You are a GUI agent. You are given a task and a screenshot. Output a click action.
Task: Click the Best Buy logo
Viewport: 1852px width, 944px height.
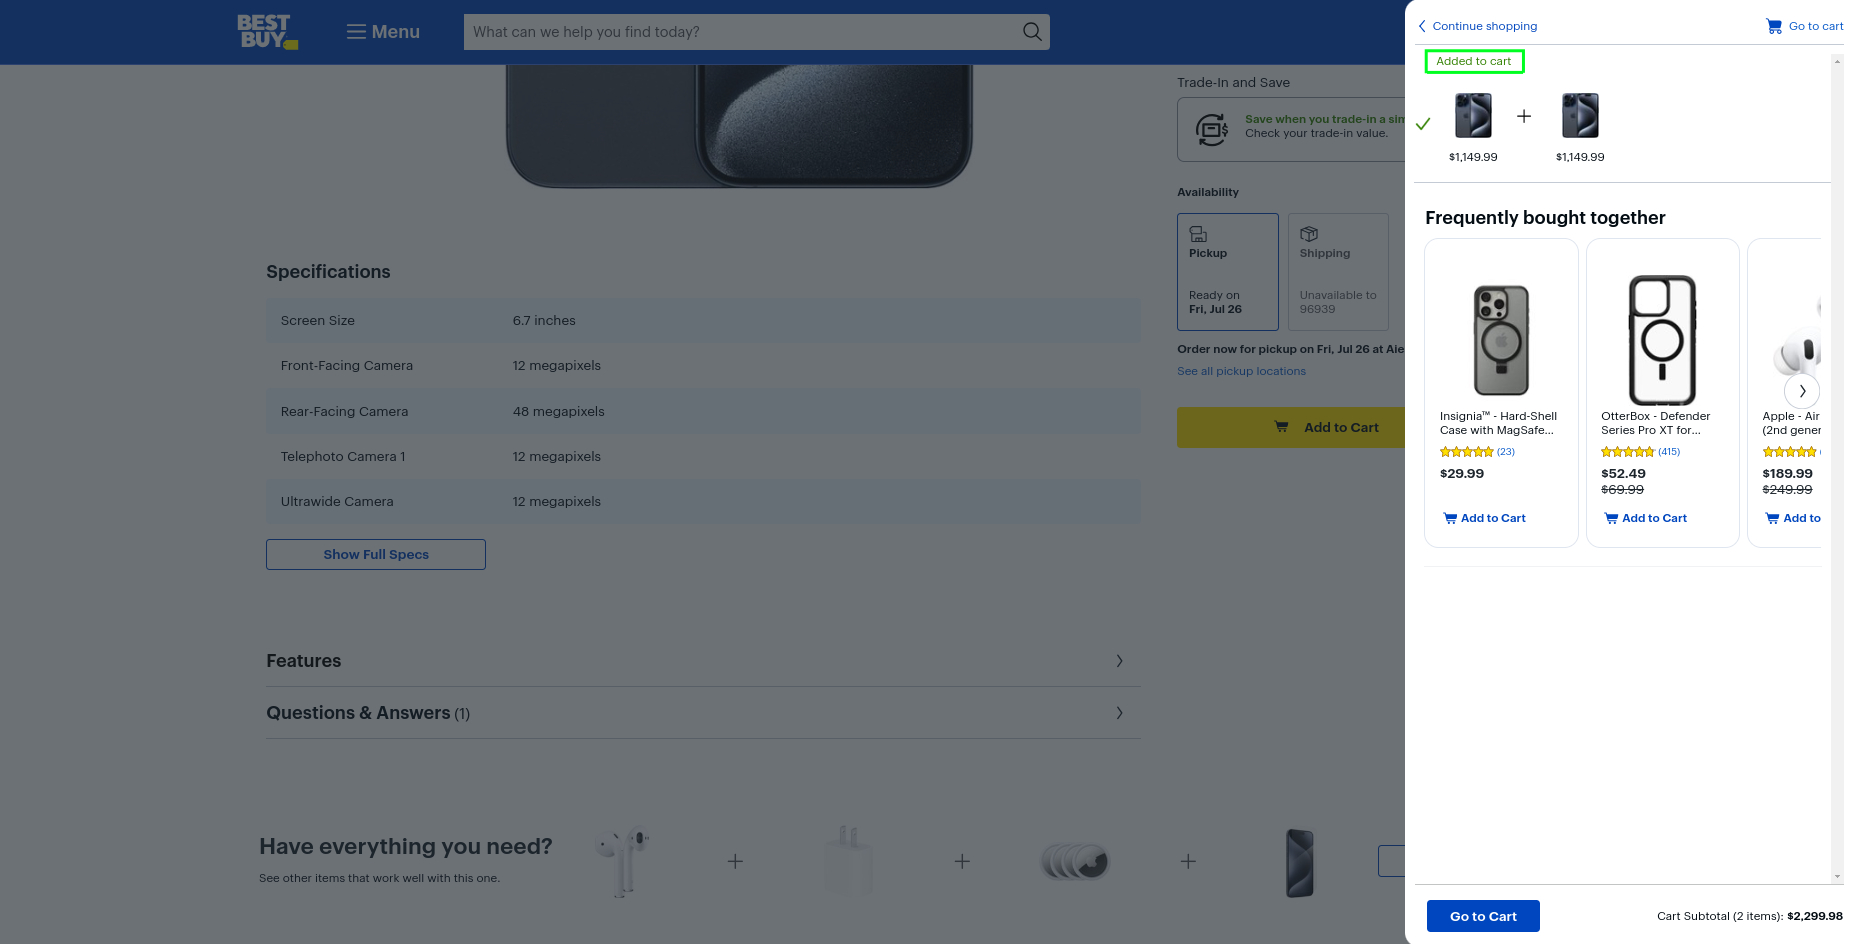pos(266,32)
